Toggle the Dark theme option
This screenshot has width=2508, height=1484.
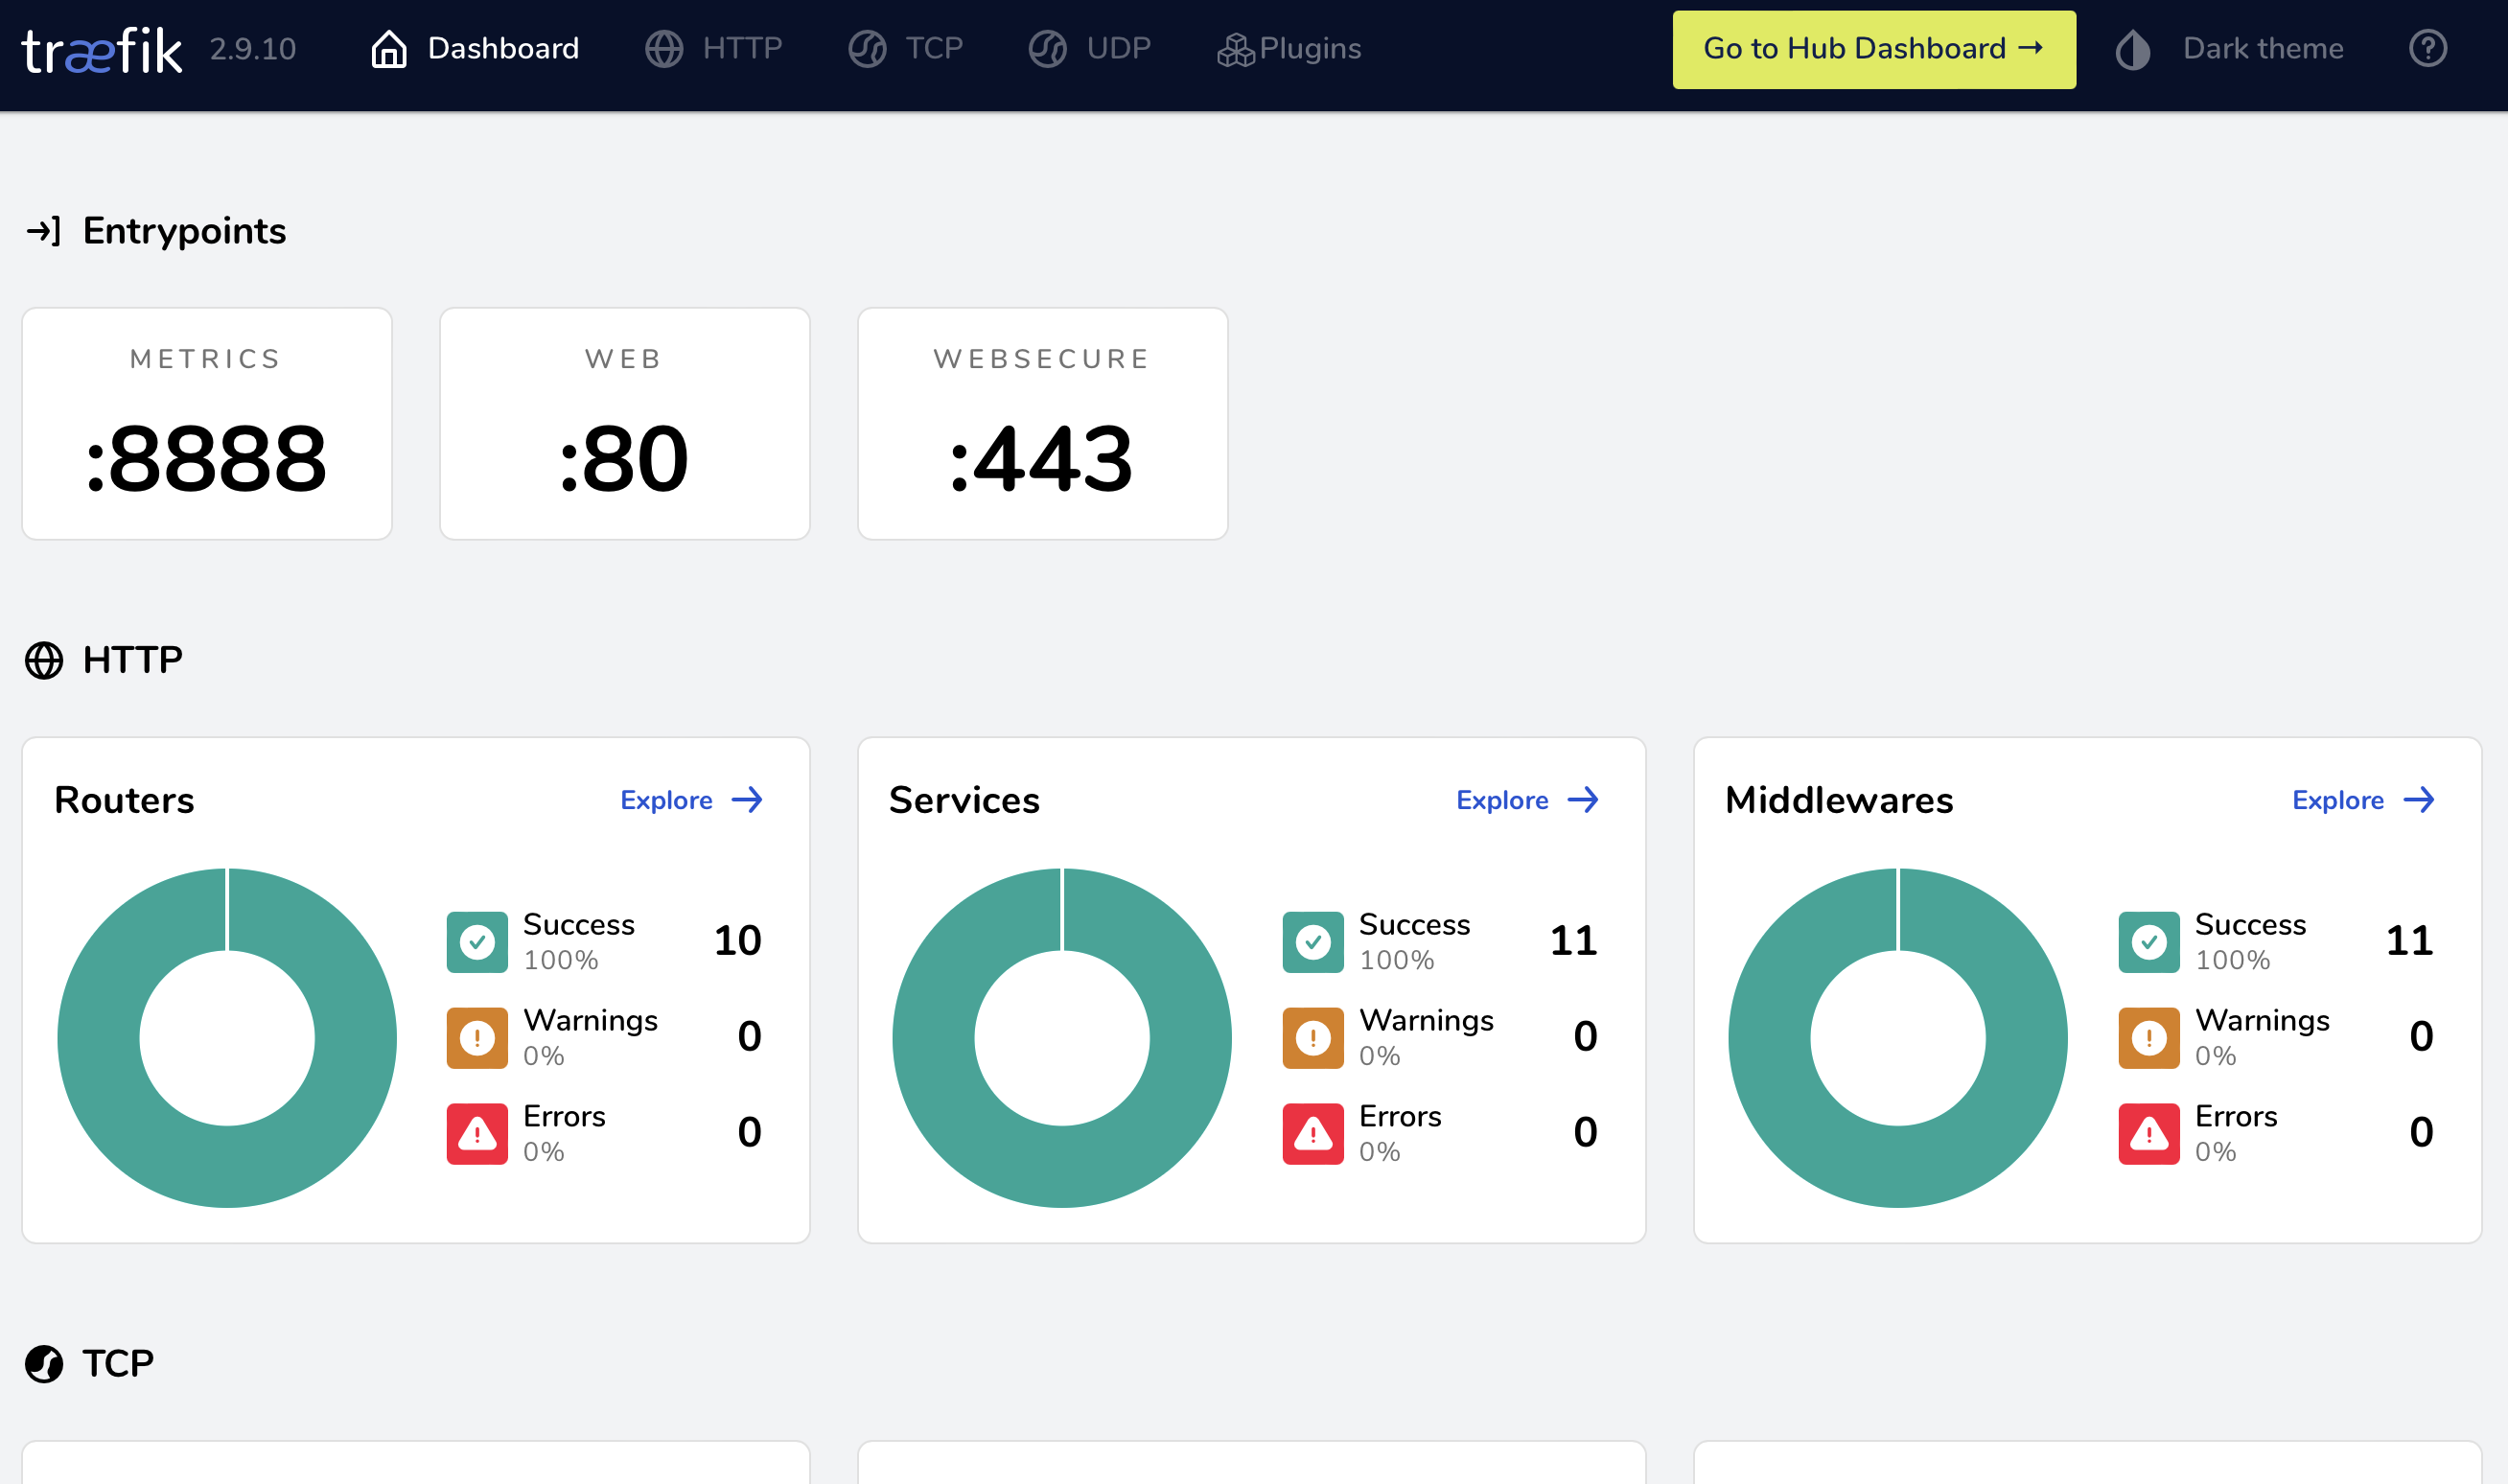(x=2262, y=49)
